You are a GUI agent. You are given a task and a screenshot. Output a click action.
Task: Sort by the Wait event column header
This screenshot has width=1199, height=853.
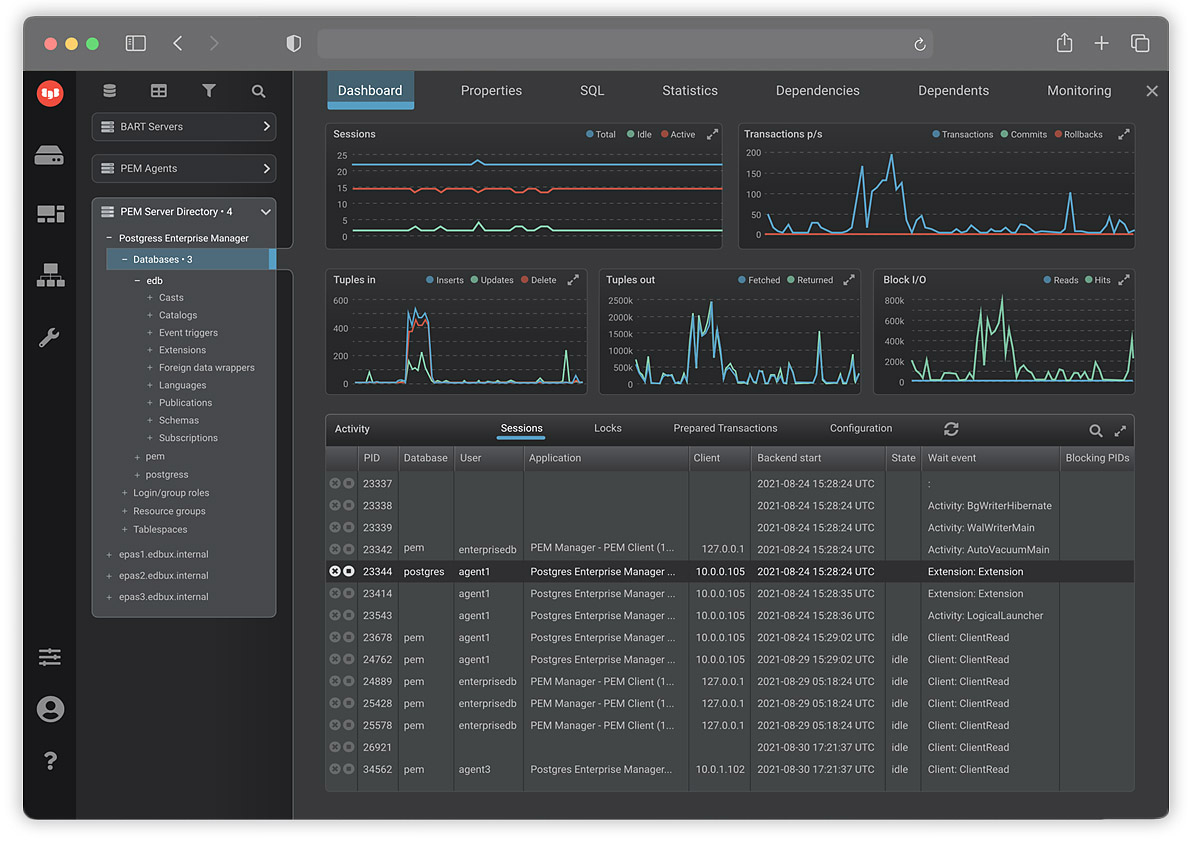(x=990, y=459)
